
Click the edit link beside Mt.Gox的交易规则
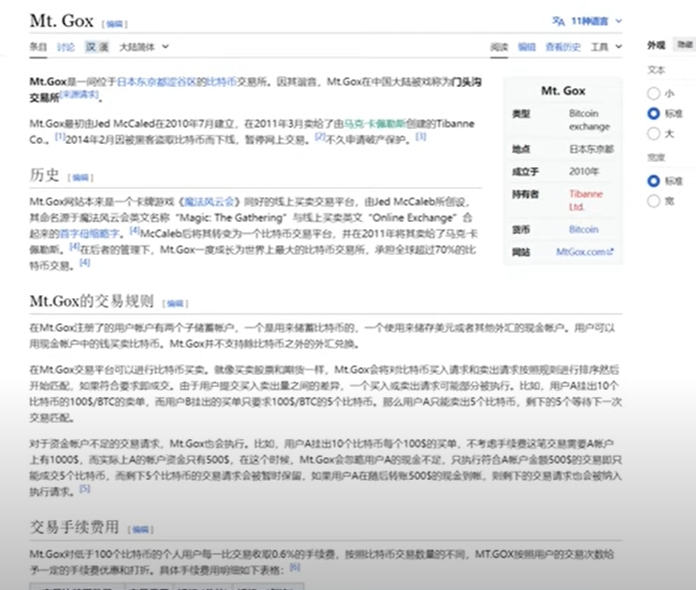[175, 304]
